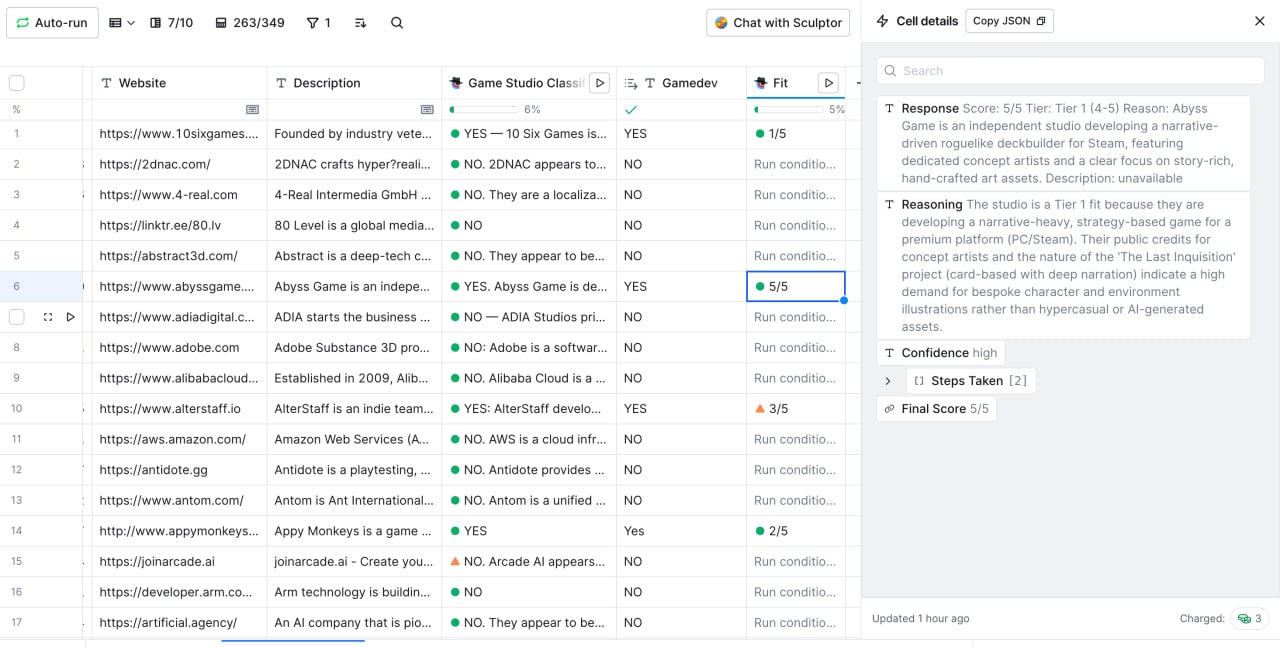Run the Fit column play button
The width and height of the screenshot is (1280, 647).
(x=827, y=83)
